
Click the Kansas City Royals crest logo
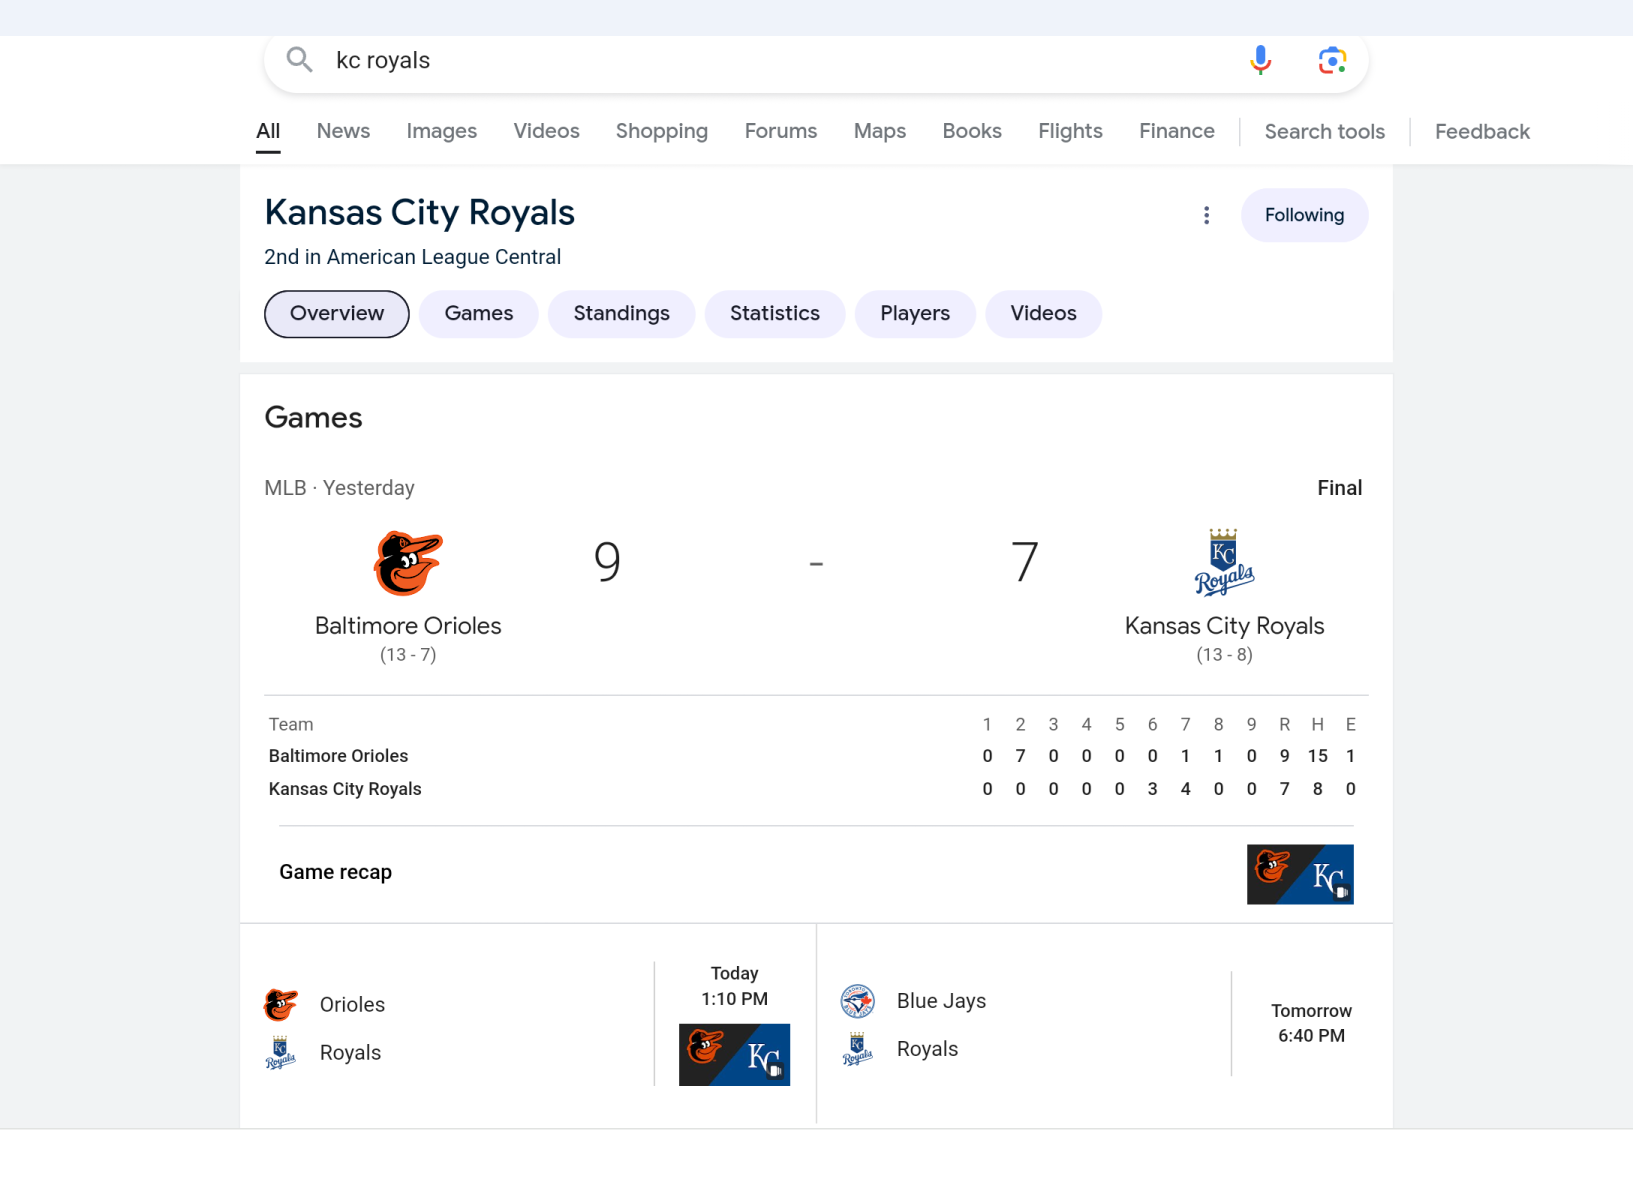(x=1224, y=562)
